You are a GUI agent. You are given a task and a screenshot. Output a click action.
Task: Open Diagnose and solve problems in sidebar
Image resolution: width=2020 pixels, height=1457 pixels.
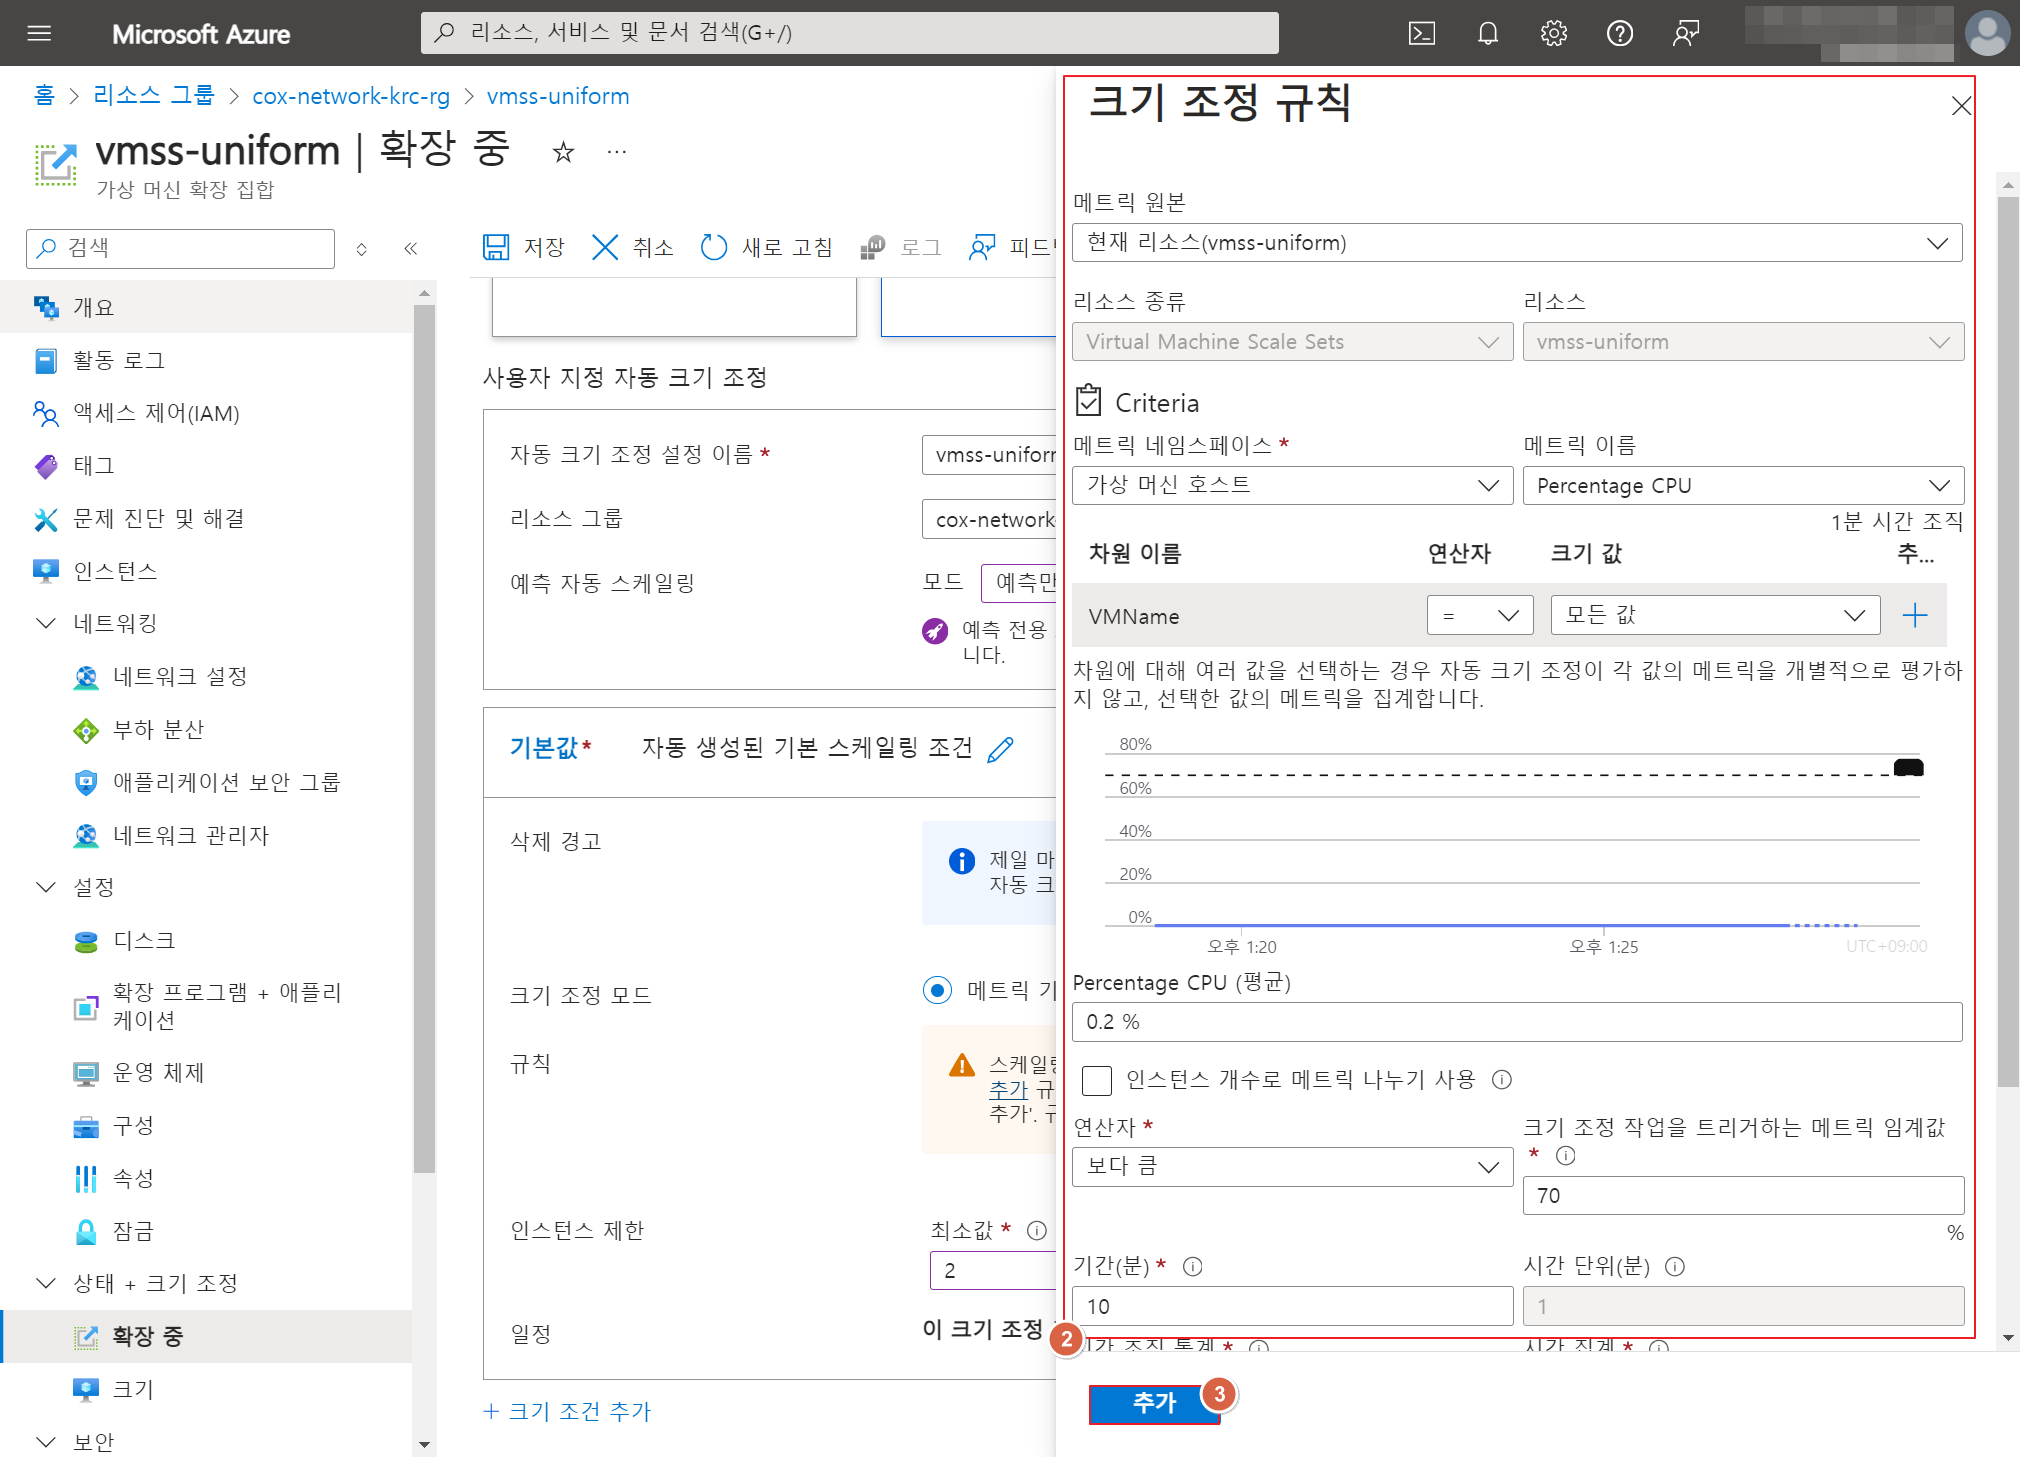point(206,518)
